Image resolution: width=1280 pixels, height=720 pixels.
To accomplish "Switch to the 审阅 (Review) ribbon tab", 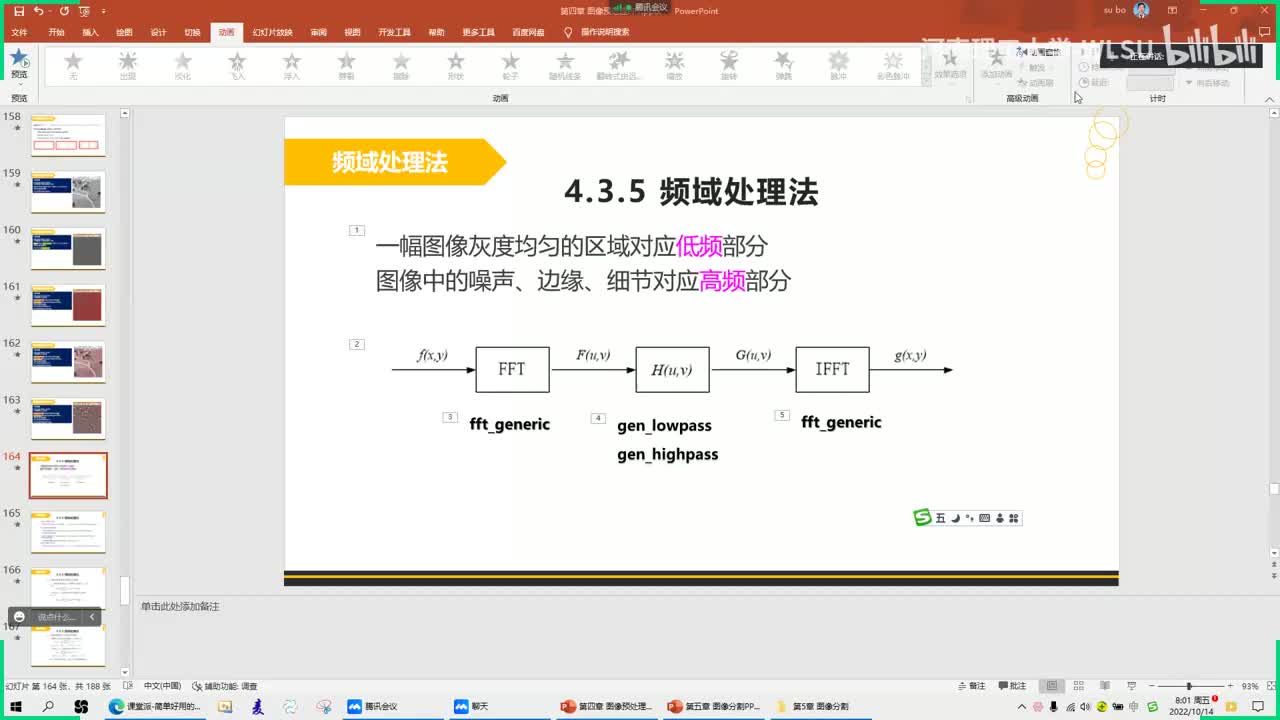I will [318, 32].
